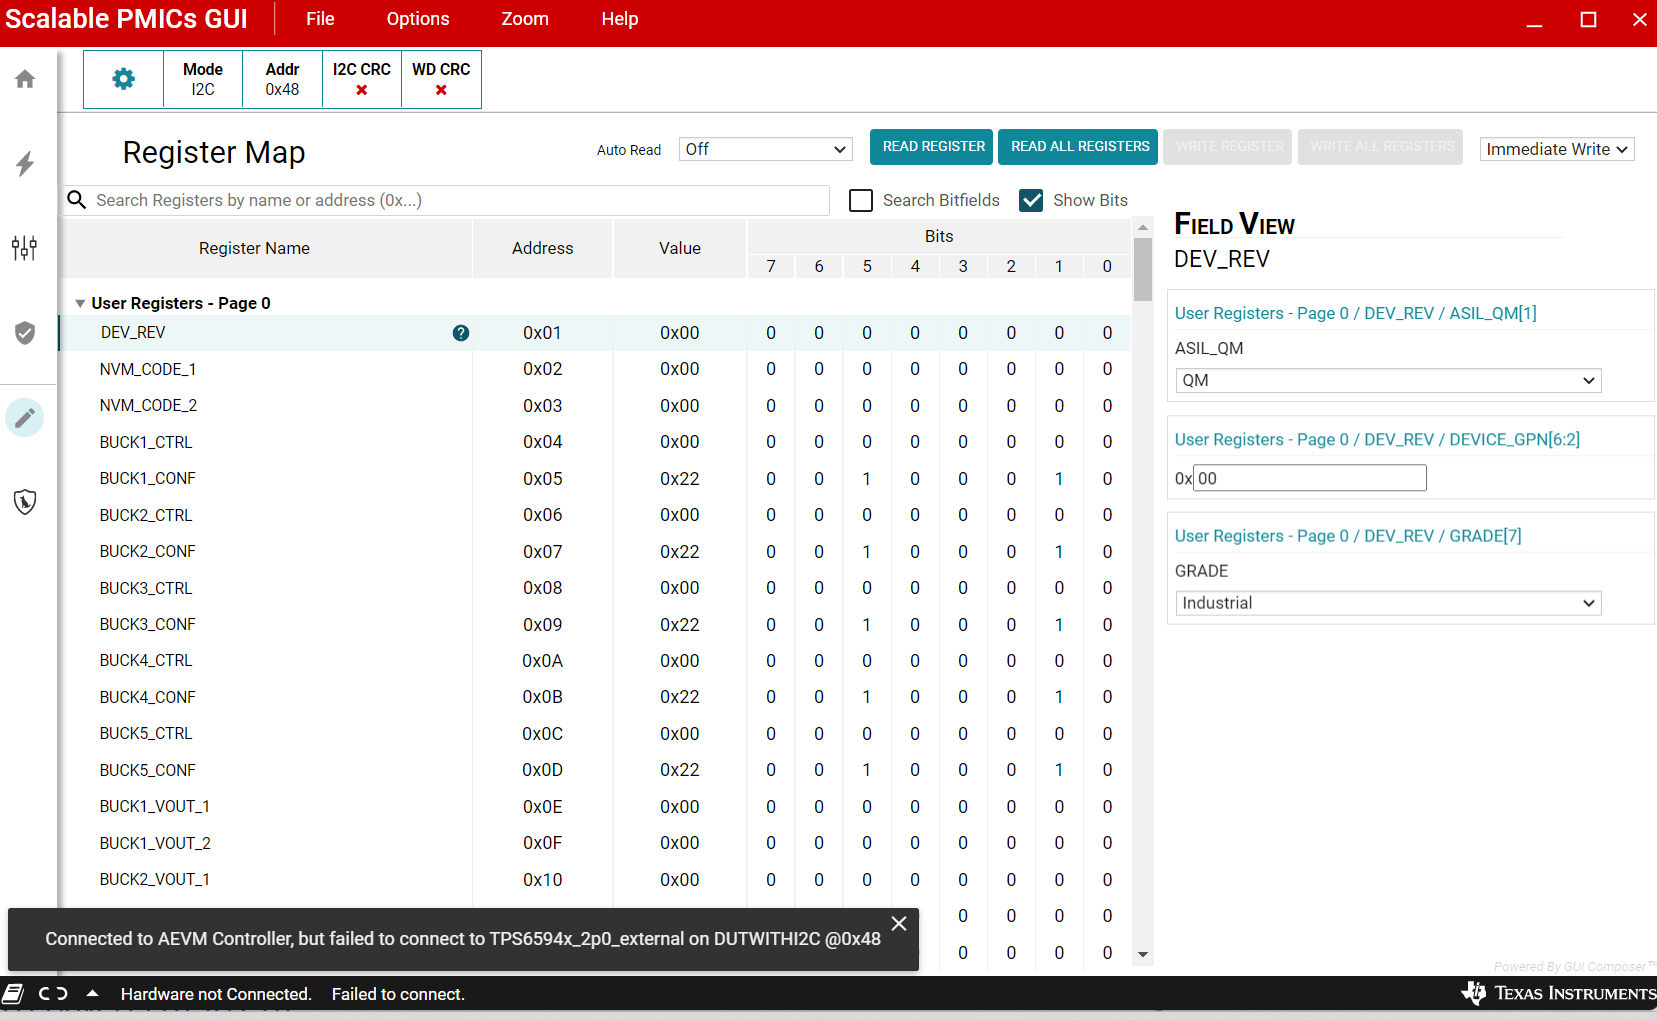Screen dimensions: 1657x1020
Task: Toggle bit 1 of BUCK5_CONF
Action: coord(1059,770)
